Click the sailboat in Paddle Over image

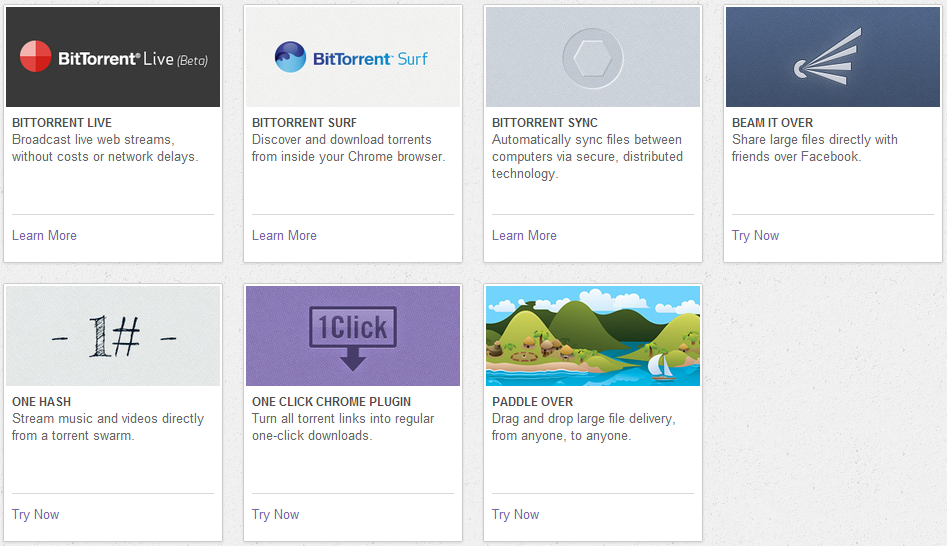click(x=662, y=366)
